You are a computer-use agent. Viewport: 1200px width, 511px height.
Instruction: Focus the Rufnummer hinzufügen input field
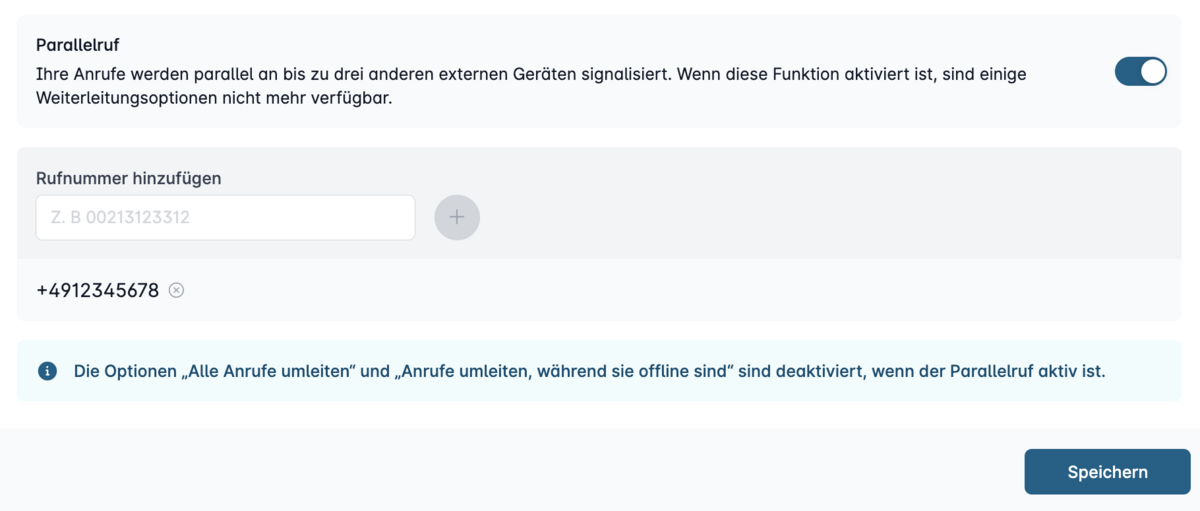point(225,217)
